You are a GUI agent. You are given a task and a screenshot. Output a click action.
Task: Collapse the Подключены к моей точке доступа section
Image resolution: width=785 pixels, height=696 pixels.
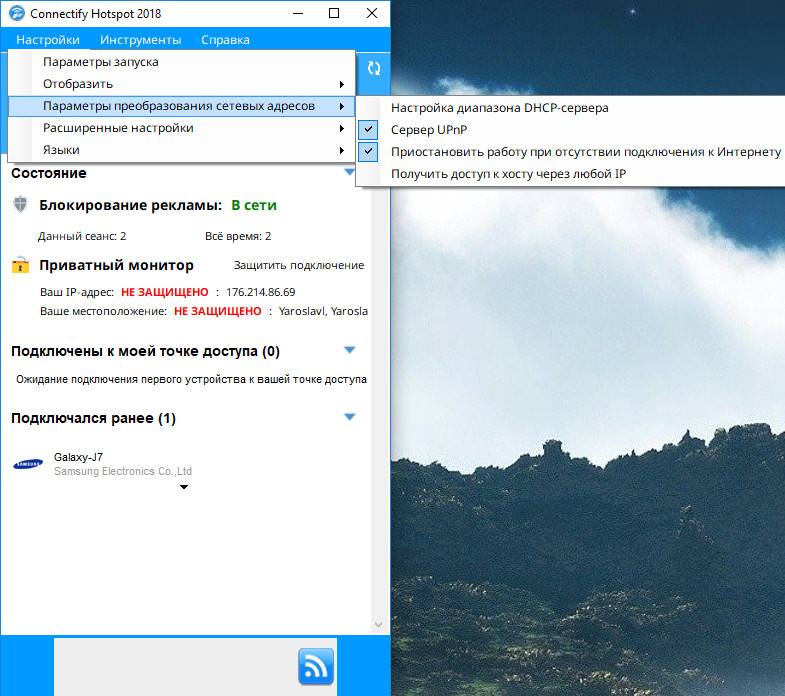pos(349,350)
